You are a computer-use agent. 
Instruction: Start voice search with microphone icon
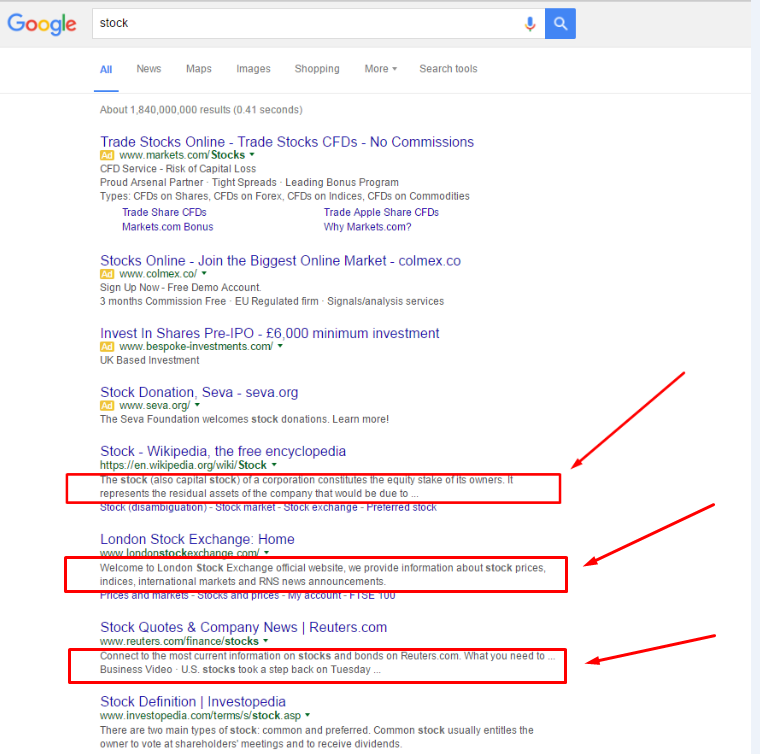point(530,23)
